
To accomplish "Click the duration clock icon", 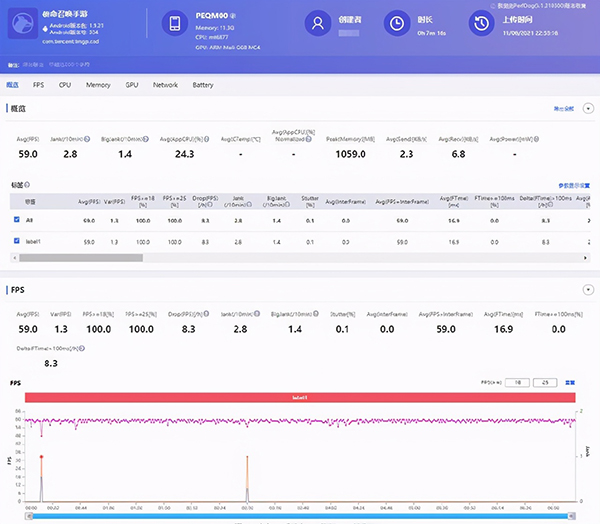I will pos(397,24).
